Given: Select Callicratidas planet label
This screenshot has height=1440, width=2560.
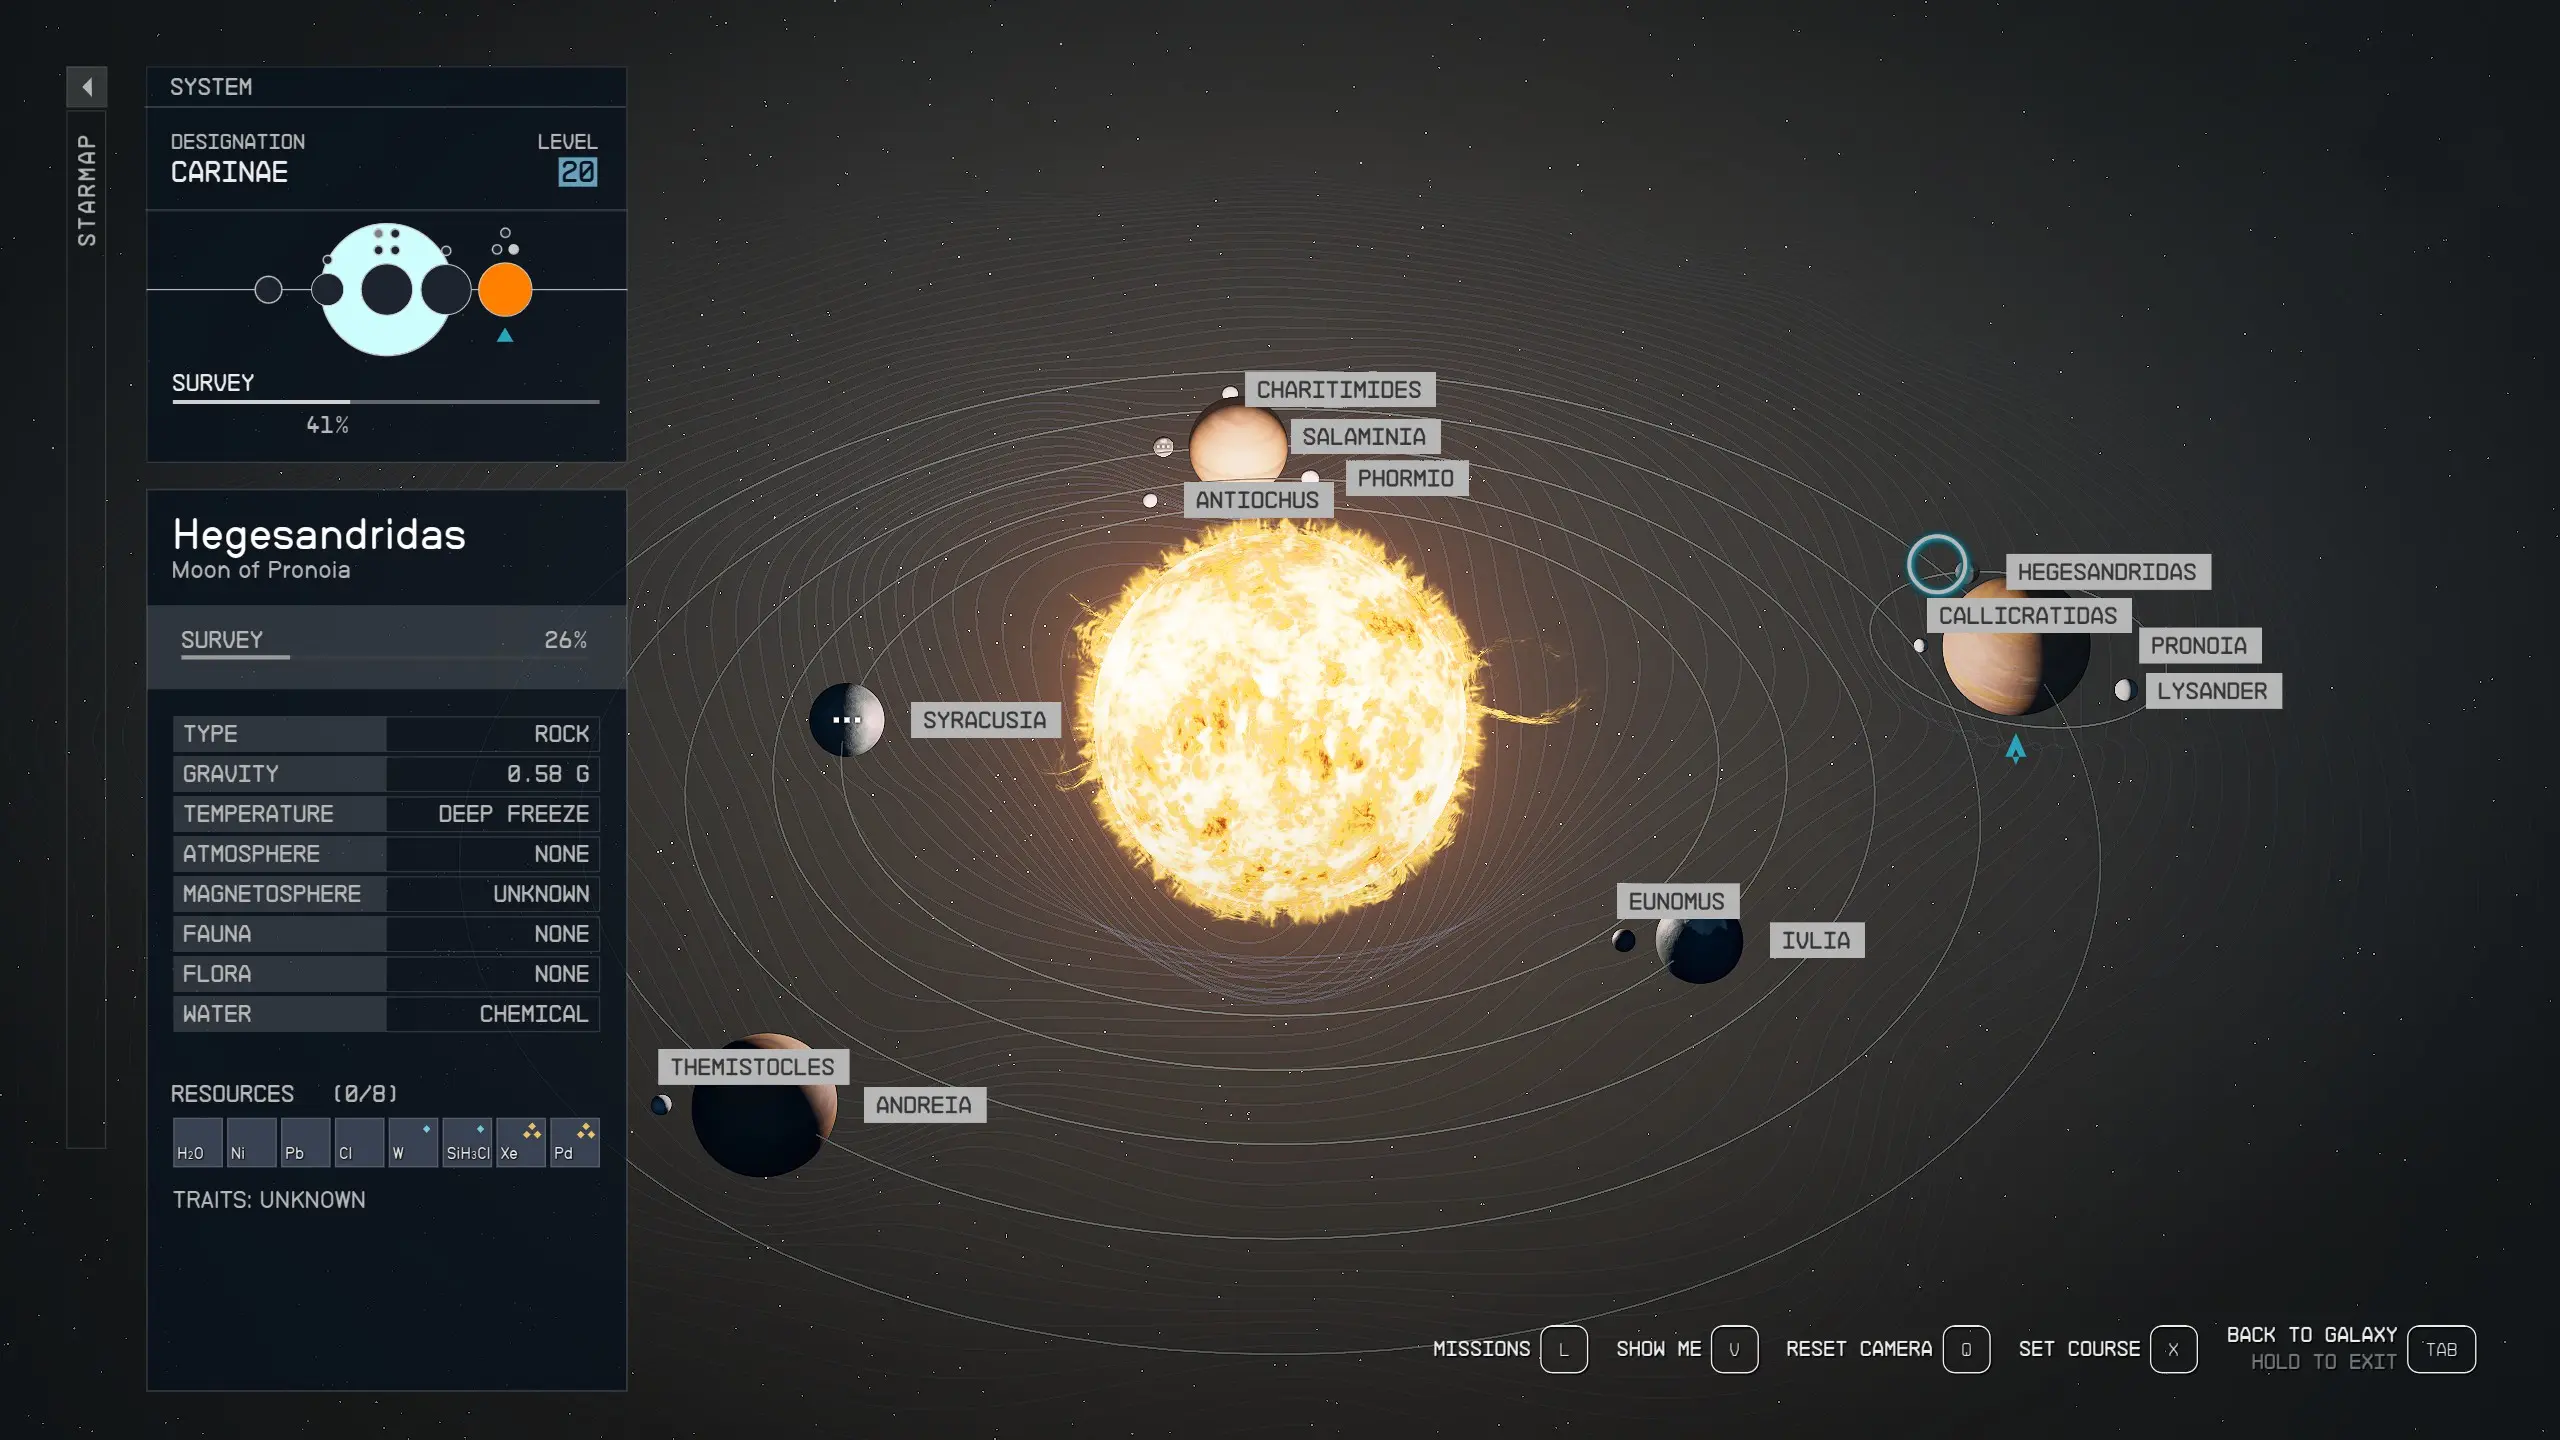Looking at the screenshot, I should [2031, 614].
